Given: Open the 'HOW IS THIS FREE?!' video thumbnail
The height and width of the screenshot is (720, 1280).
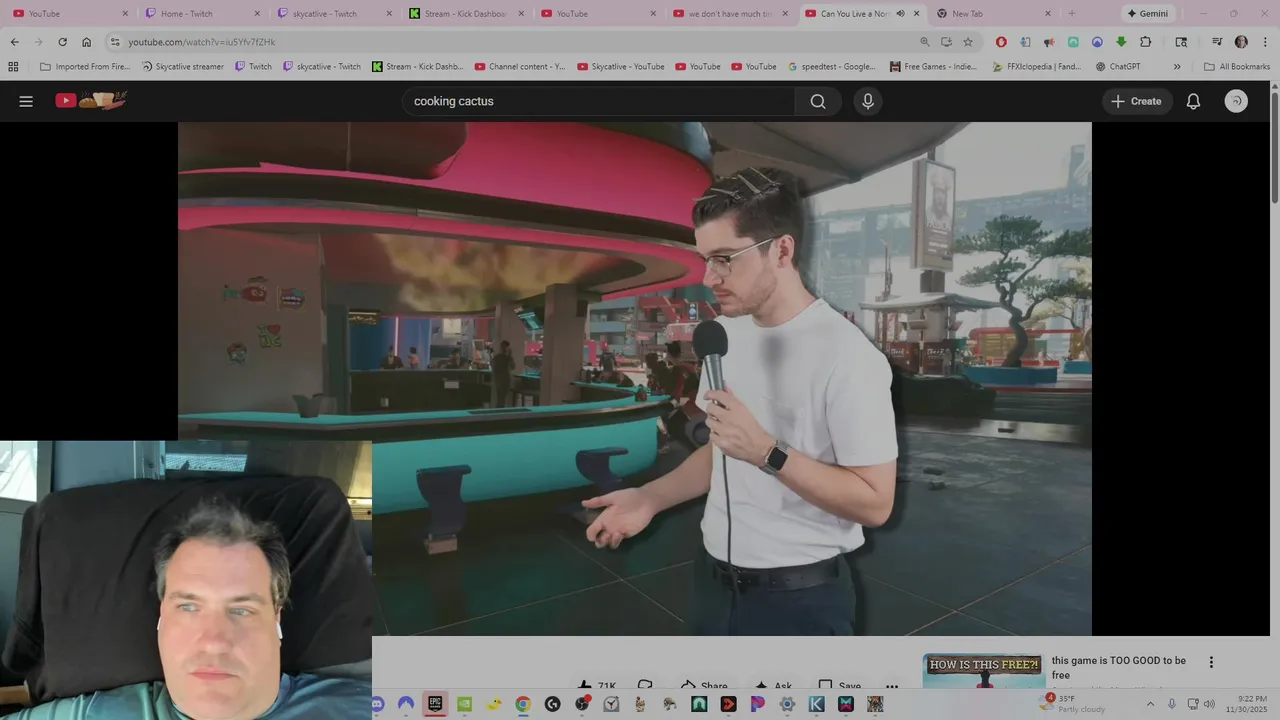Looking at the screenshot, I should tap(983, 671).
